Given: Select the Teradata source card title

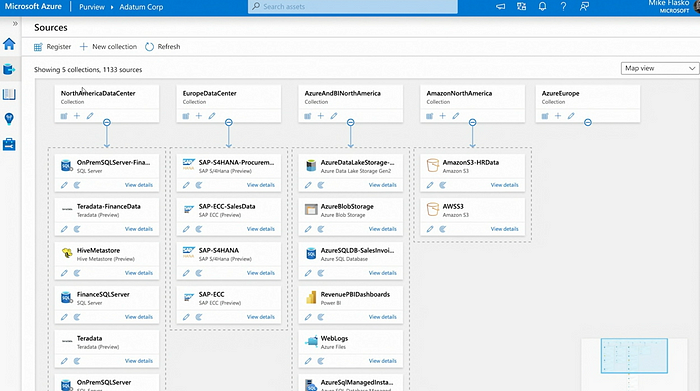Looking at the screenshot, I should pos(89,338).
